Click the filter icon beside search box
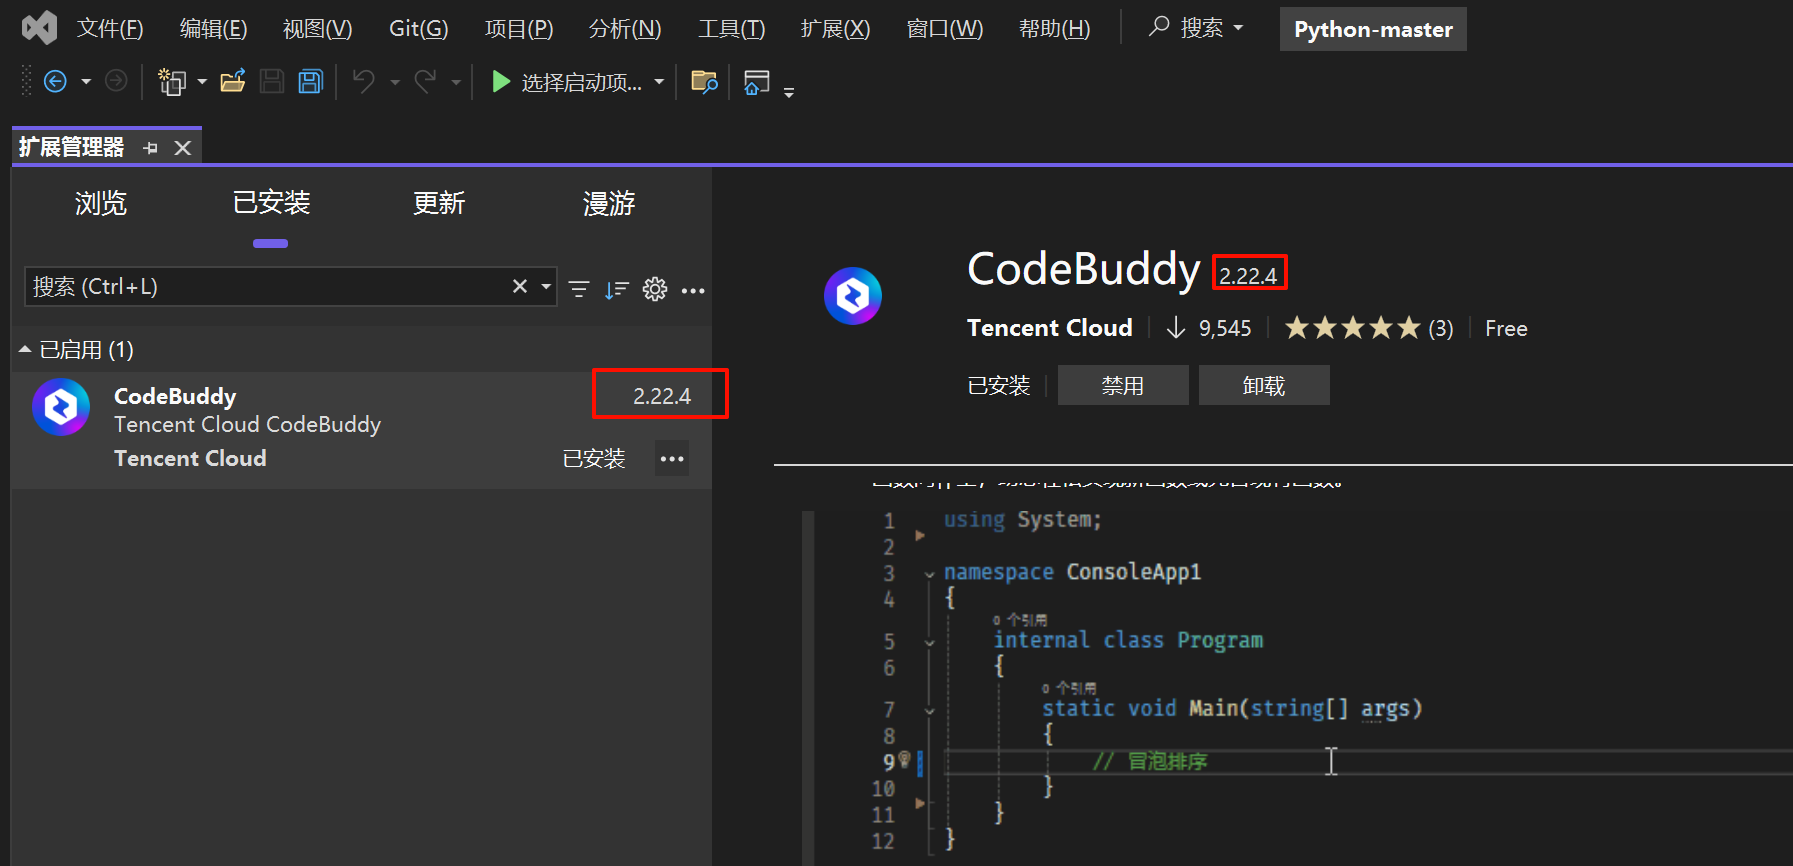 tap(579, 289)
